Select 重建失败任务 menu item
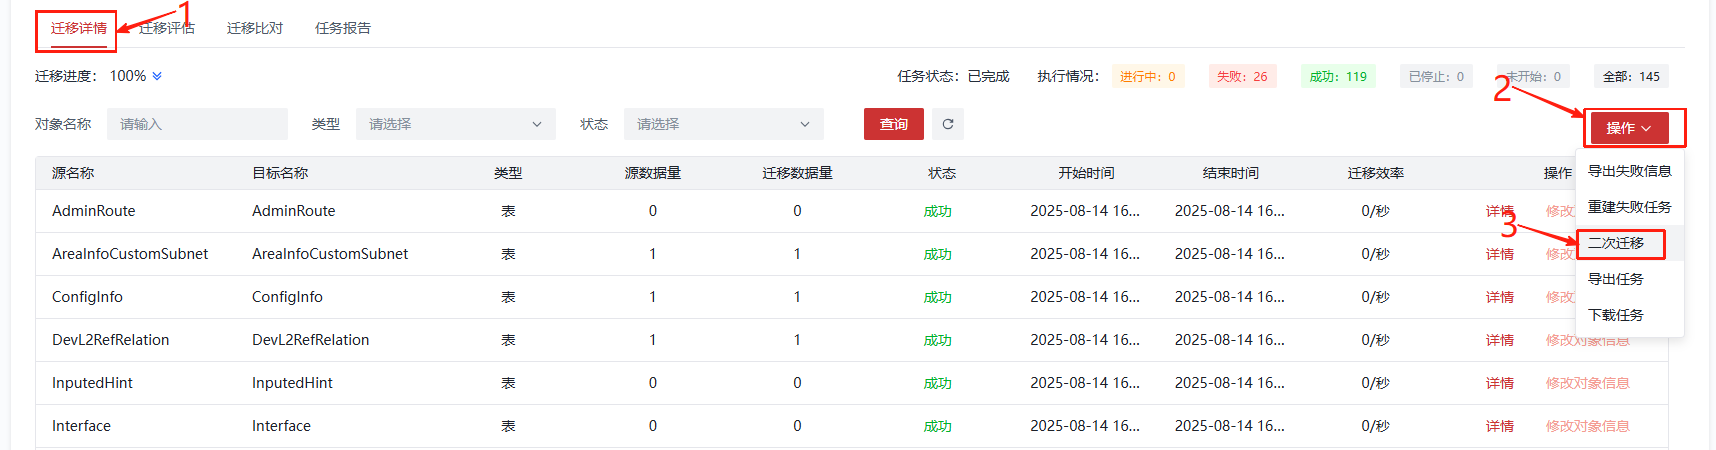The width and height of the screenshot is (1716, 450). (1629, 207)
